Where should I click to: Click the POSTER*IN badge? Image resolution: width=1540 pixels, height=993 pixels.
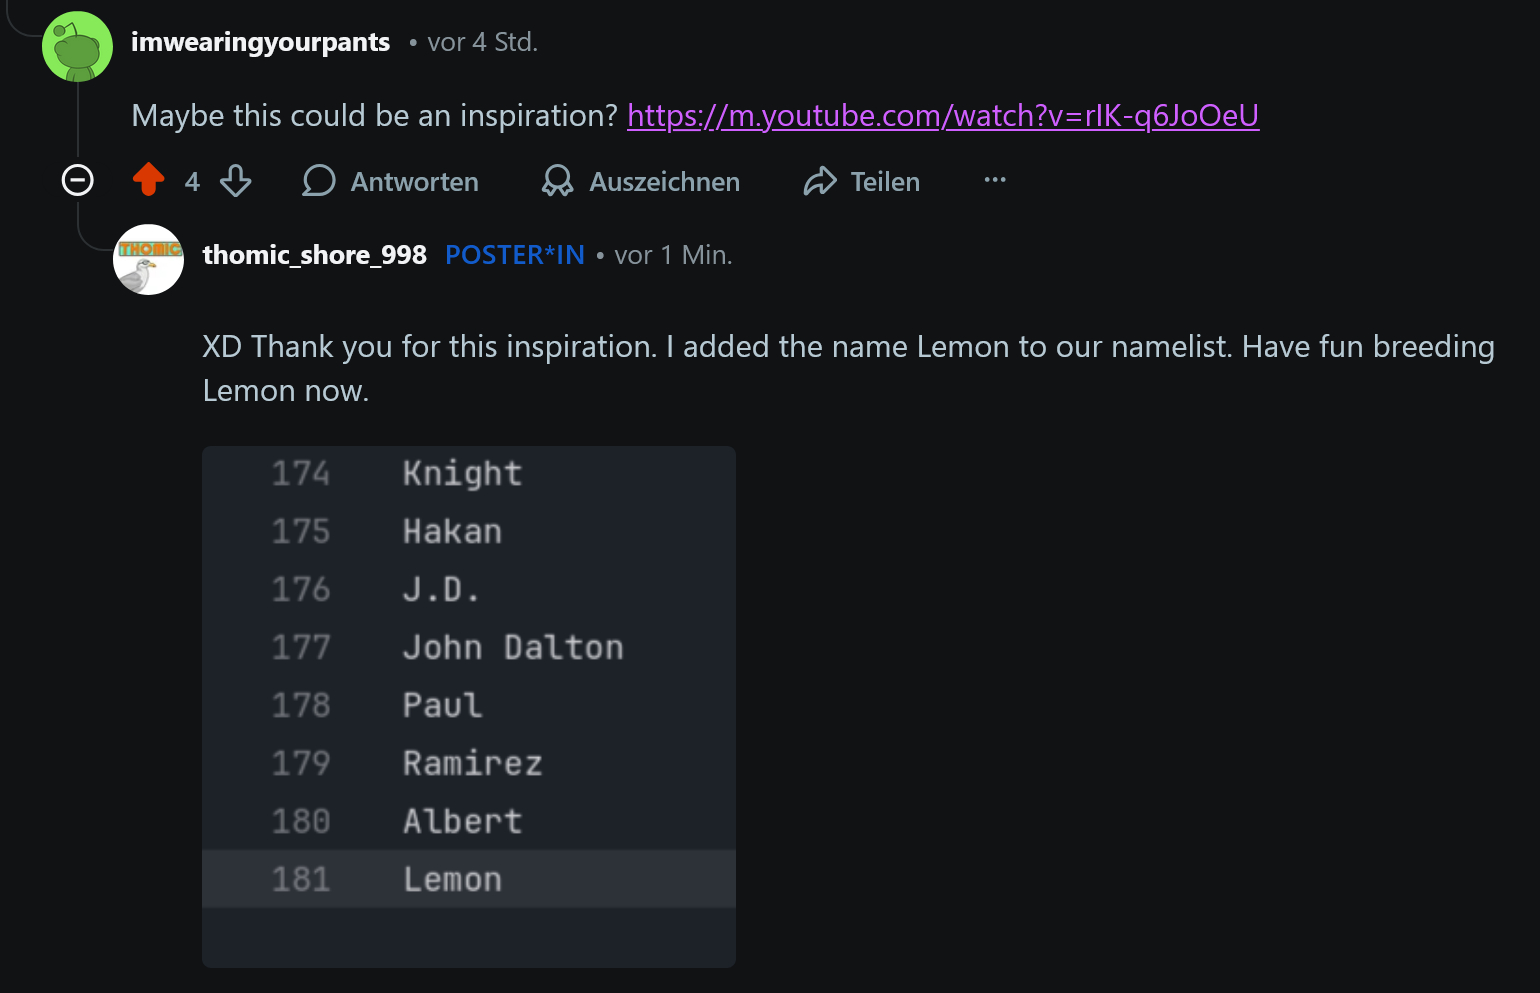(514, 255)
